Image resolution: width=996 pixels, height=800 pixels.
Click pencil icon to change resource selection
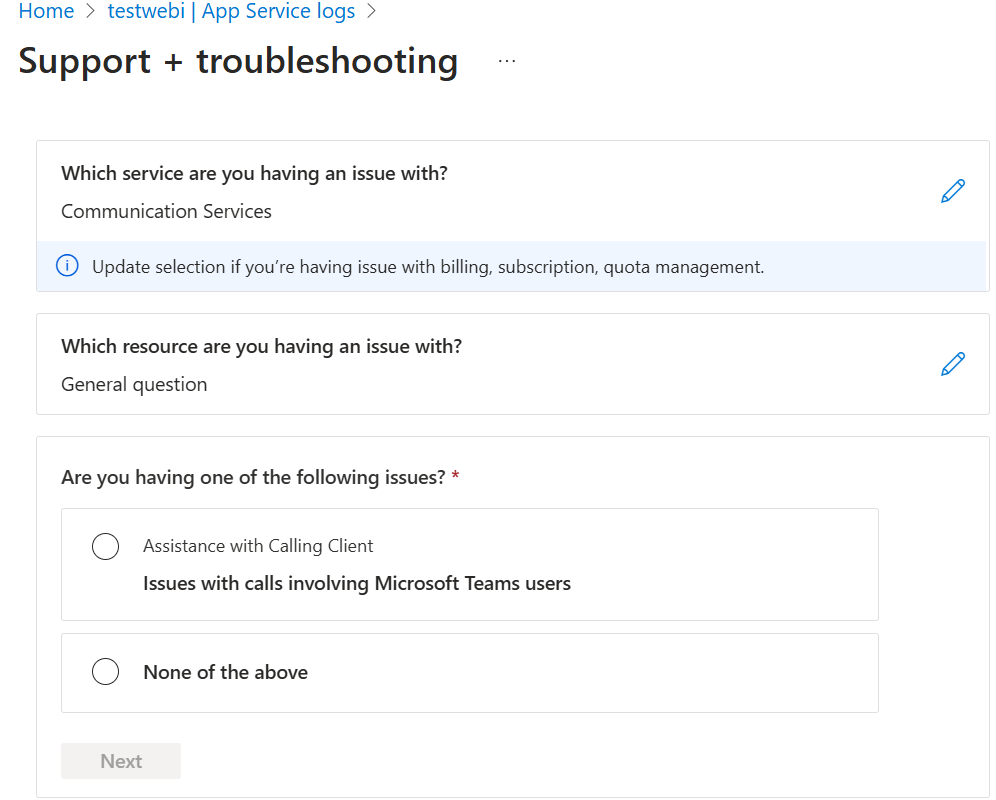click(x=952, y=363)
